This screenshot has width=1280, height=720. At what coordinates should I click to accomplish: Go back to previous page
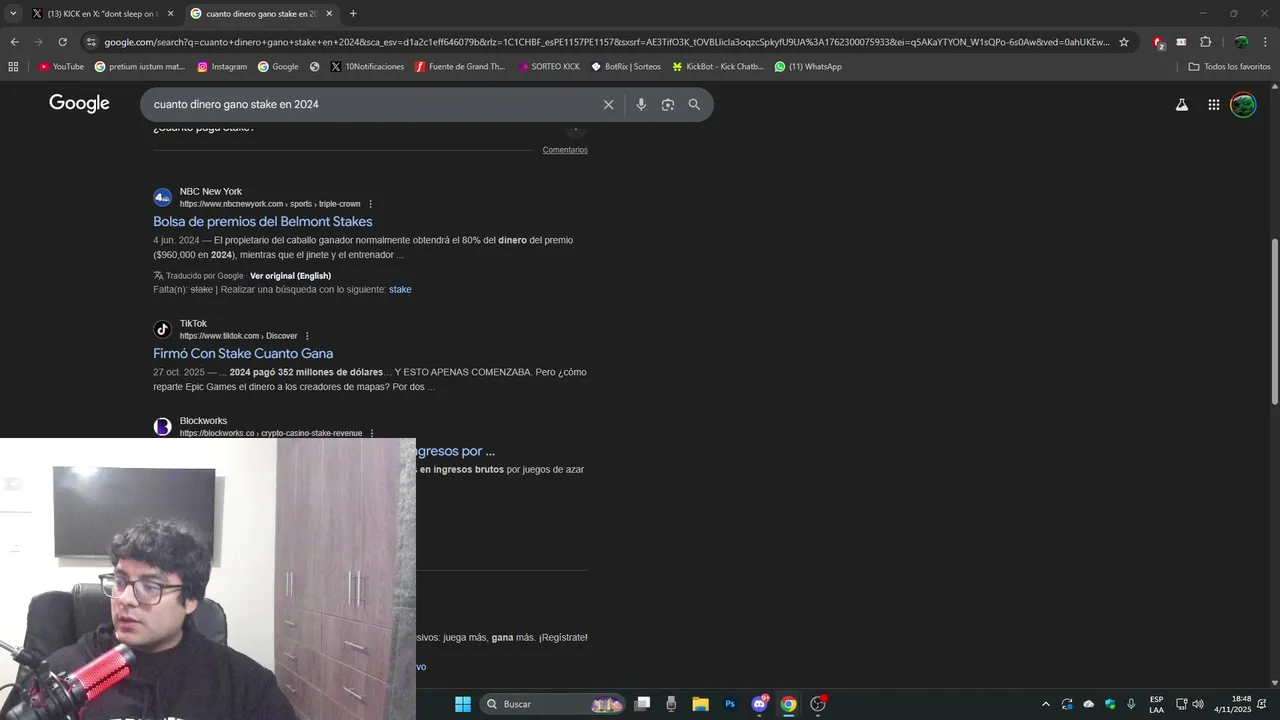[14, 42]
